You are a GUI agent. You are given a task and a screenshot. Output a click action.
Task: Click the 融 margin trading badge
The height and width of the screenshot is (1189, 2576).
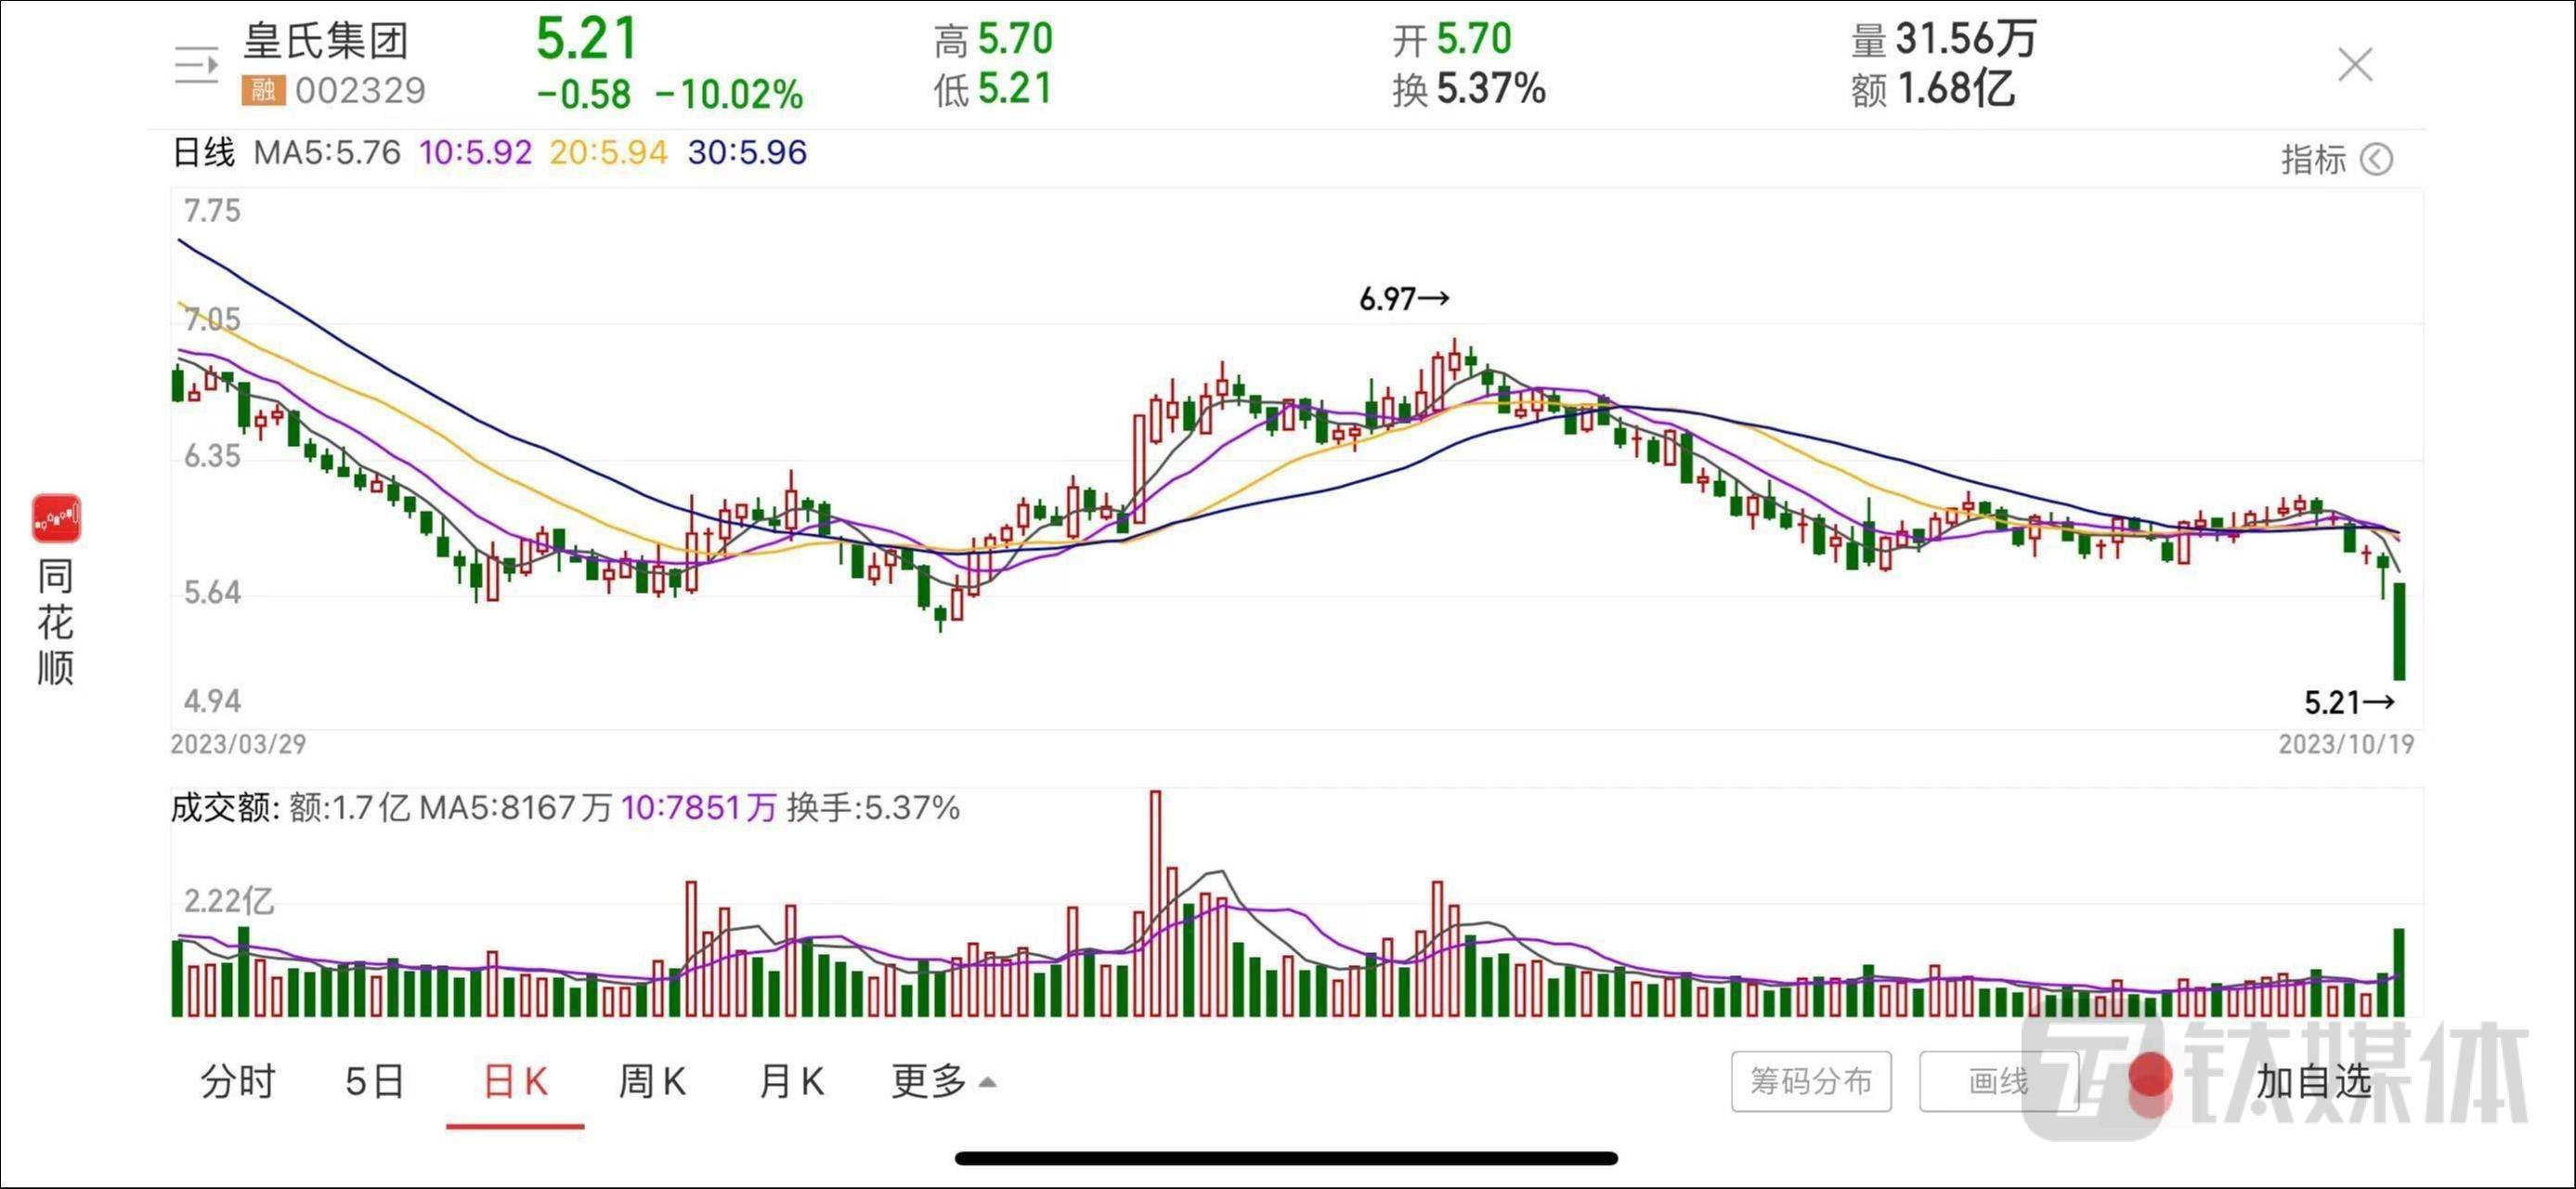(263, 91)
